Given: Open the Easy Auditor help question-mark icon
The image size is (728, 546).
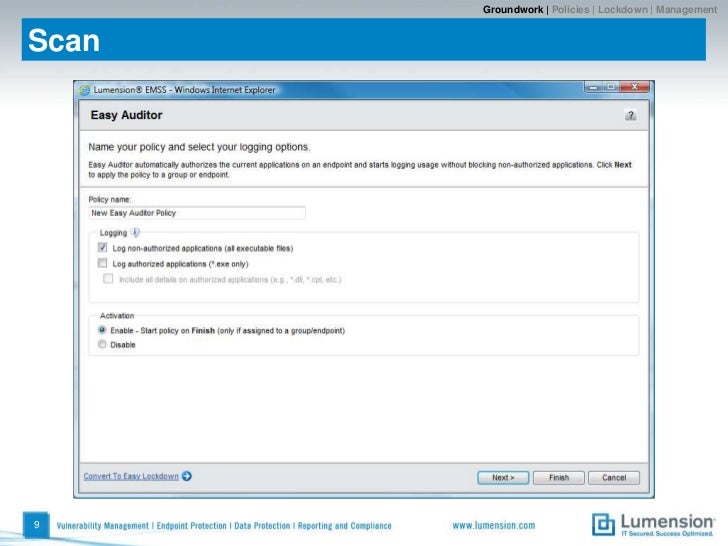Looking at the screenshot, I should [630, 115].
